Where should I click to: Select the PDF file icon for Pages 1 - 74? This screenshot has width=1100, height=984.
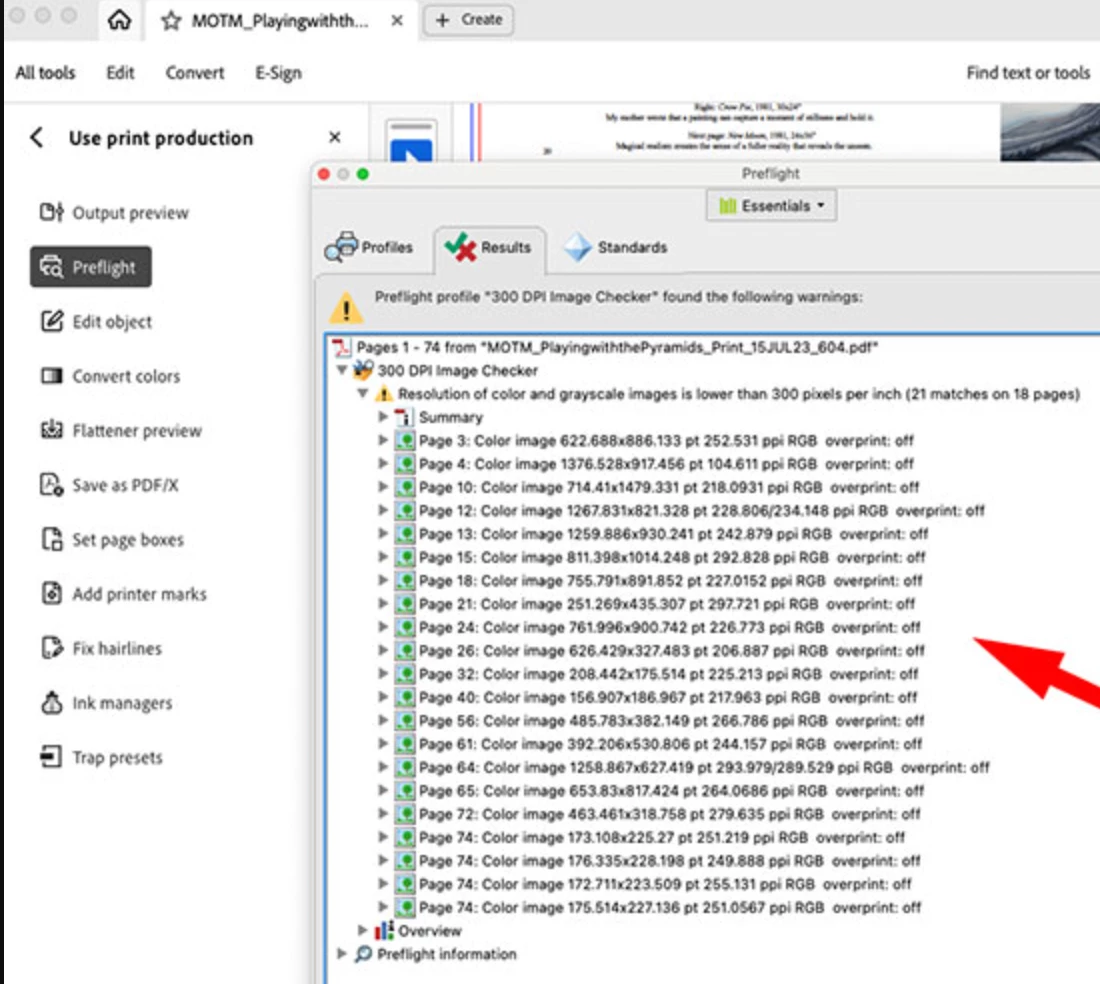pos(342,346)
